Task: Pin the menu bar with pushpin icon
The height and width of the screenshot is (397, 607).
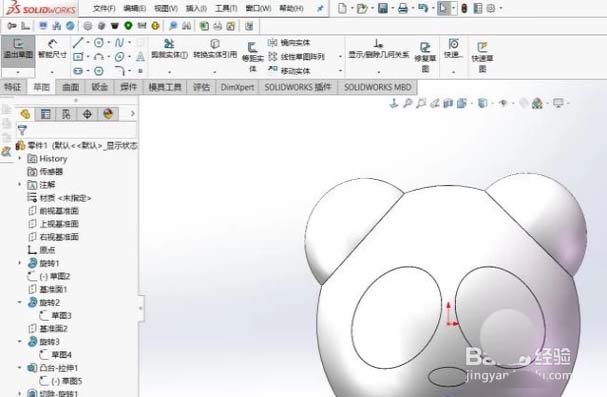Action: point(320,9)
